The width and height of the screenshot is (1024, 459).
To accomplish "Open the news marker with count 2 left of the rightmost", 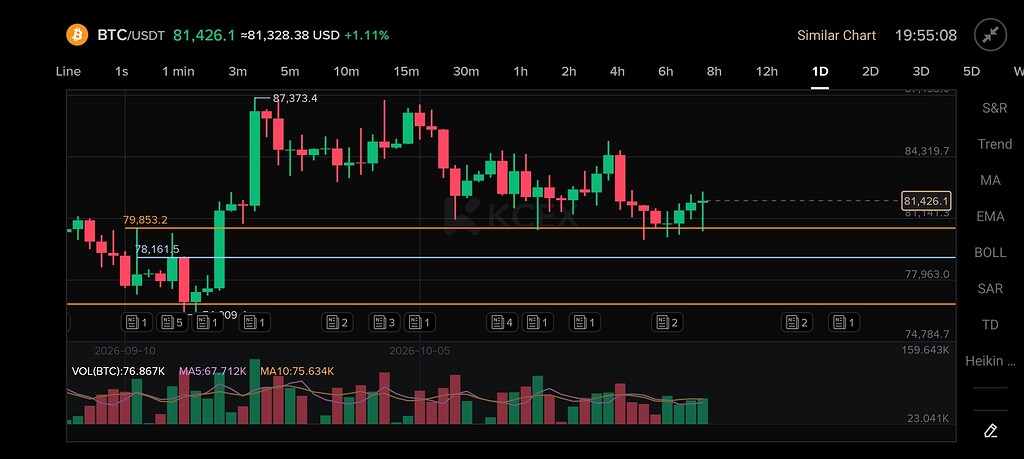I will [x=797, y=322].
